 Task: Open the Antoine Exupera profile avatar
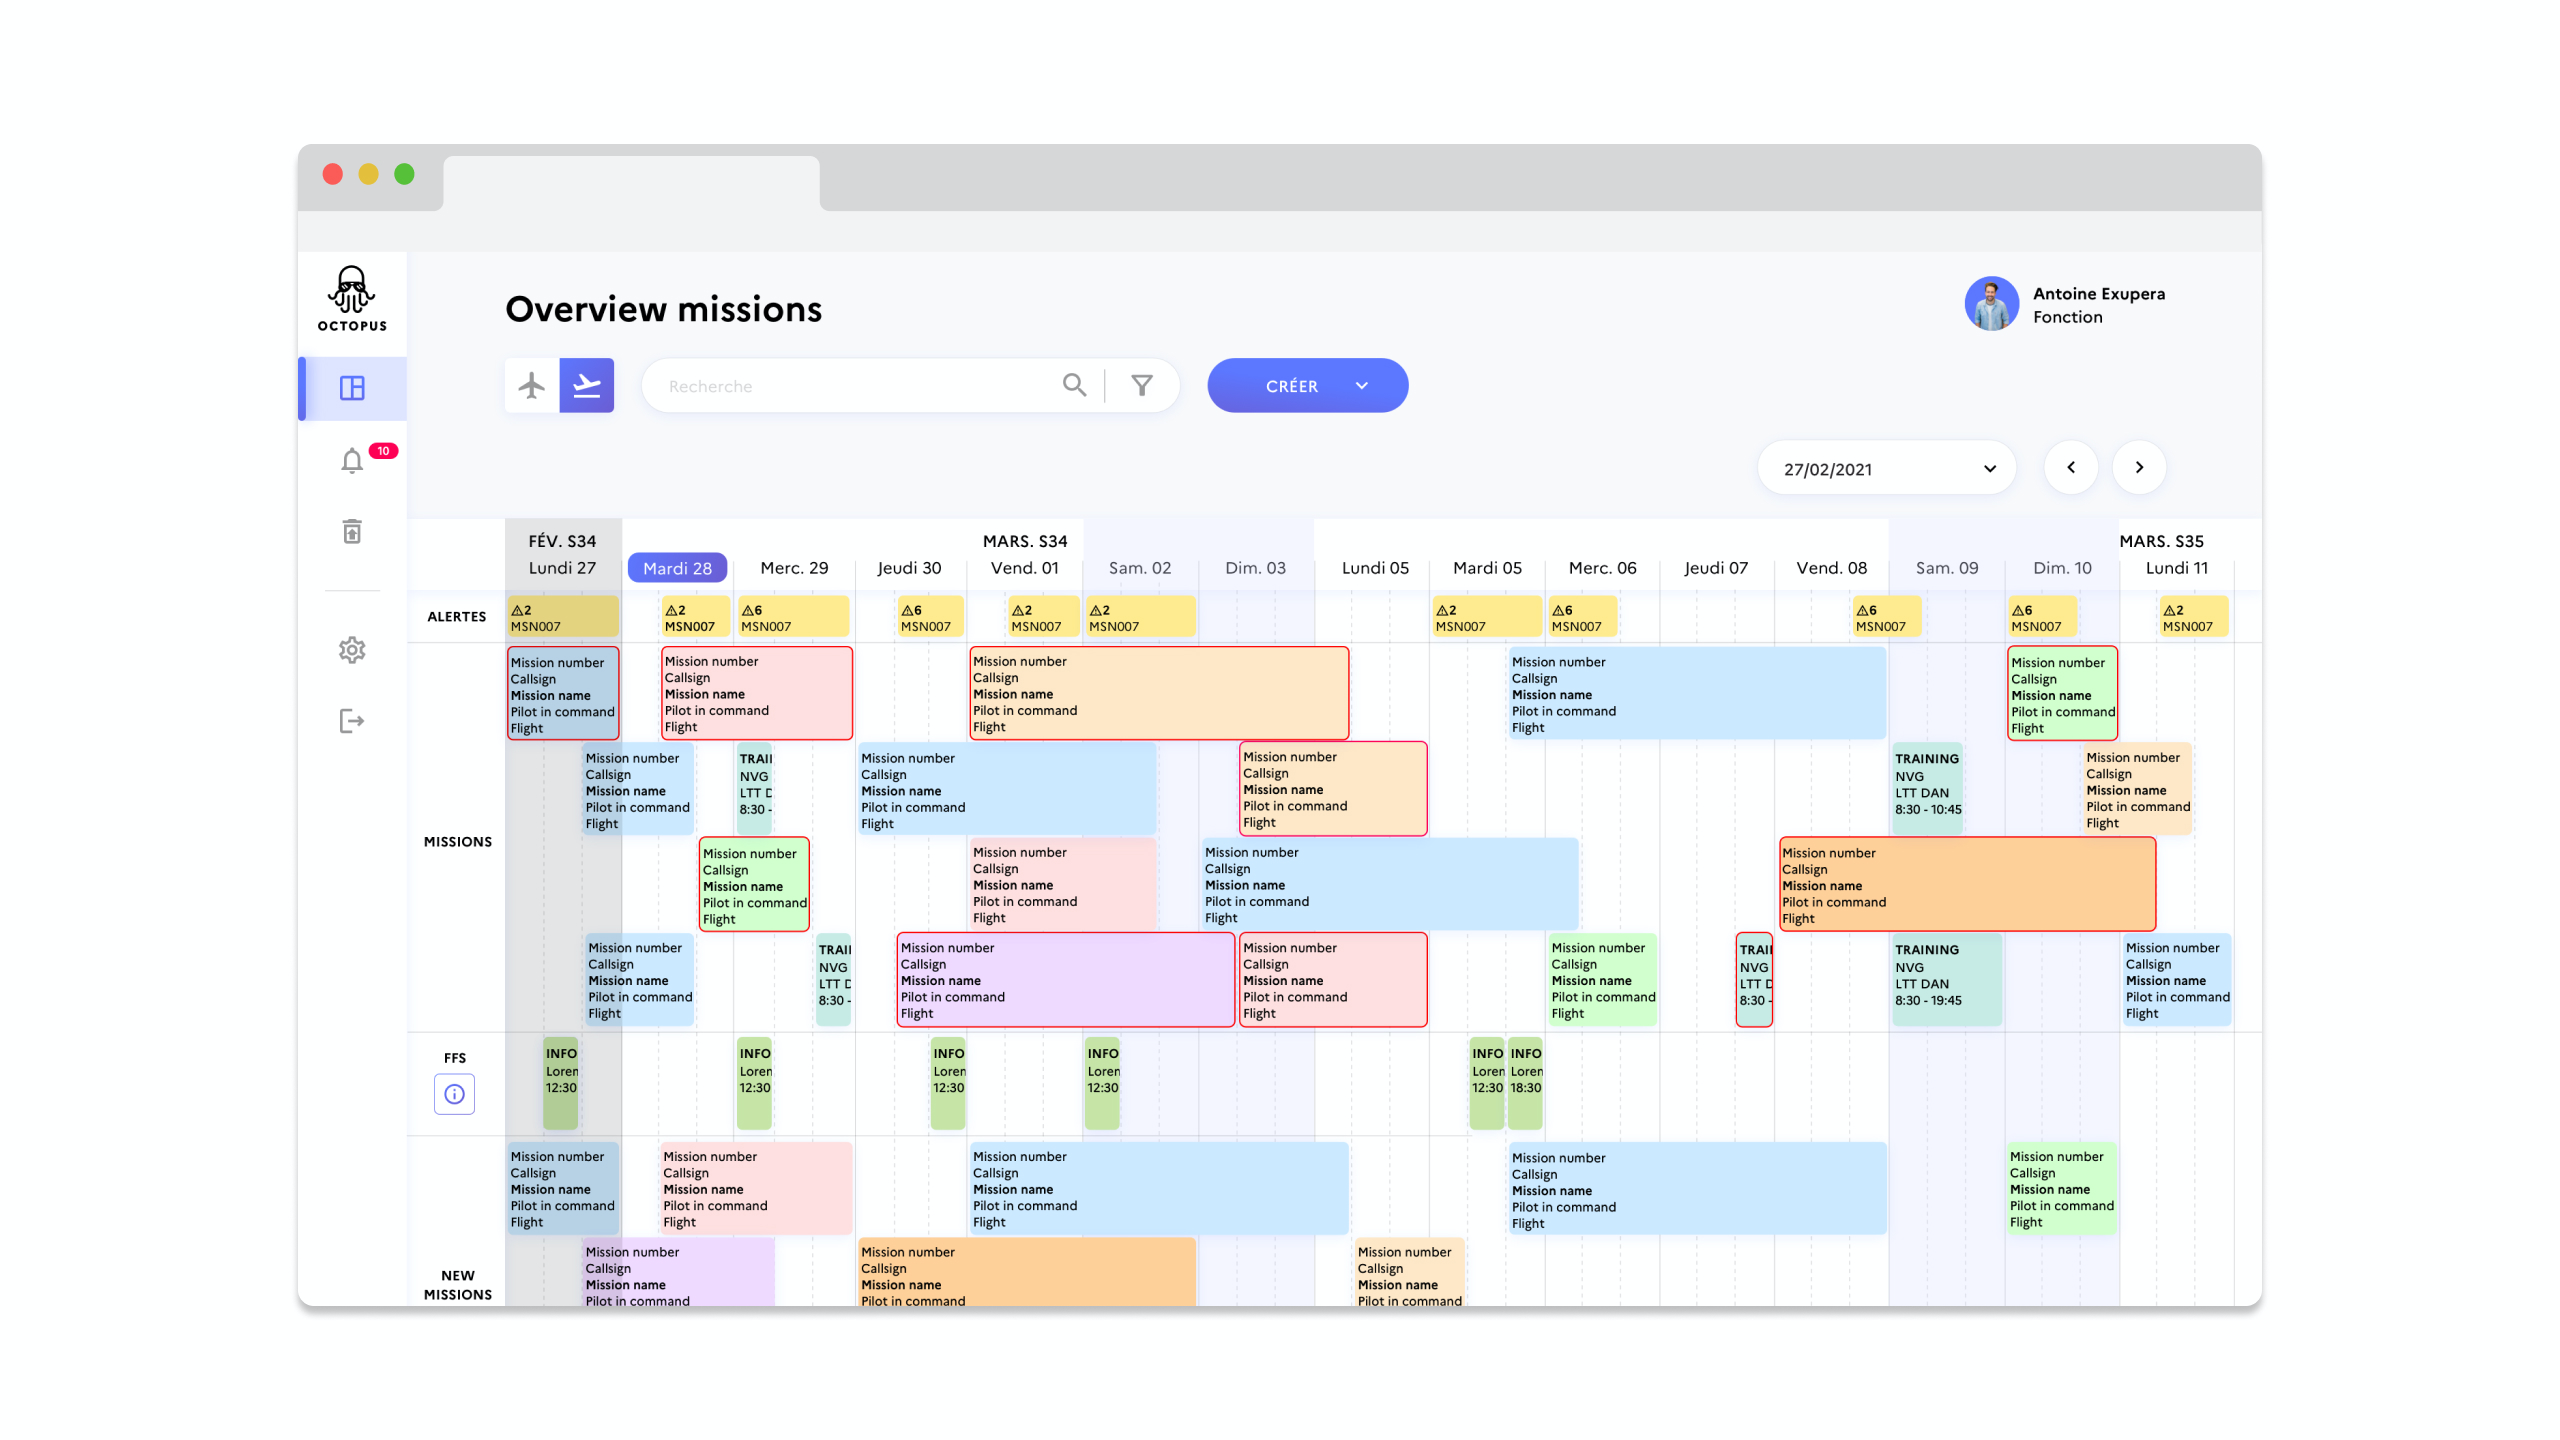(x=1991, y=304)
